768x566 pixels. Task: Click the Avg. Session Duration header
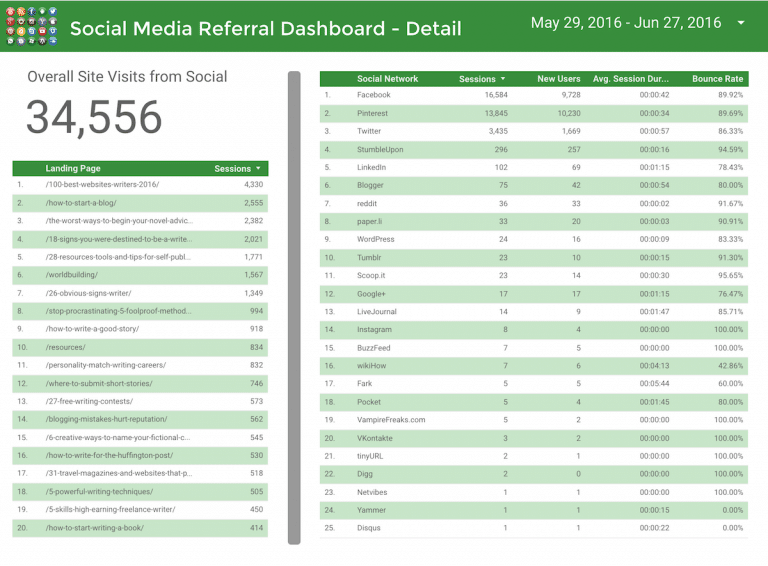(629, 79)
